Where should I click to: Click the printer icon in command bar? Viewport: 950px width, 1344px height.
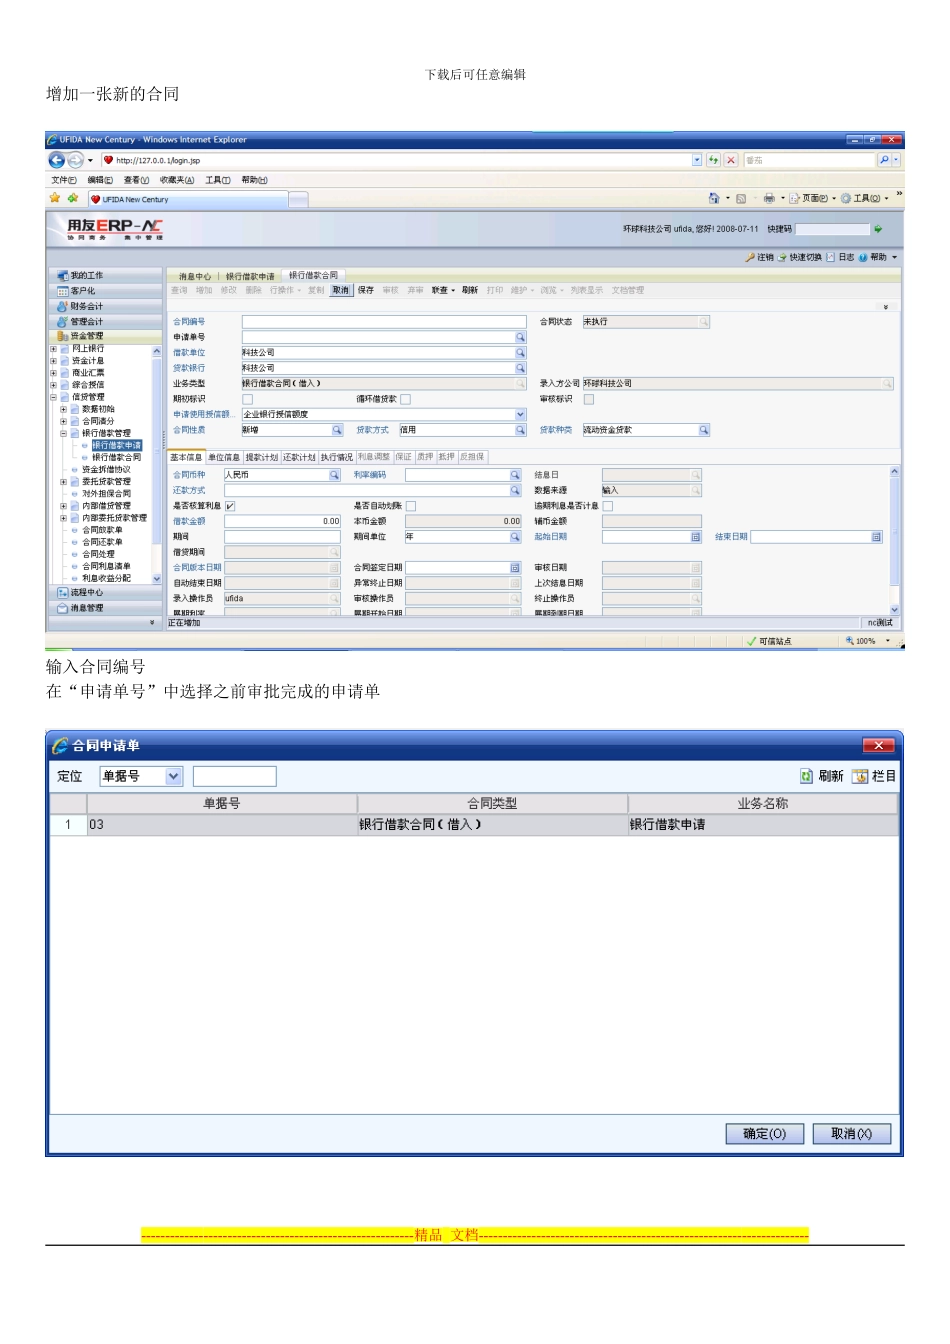[x=769, y=198]
